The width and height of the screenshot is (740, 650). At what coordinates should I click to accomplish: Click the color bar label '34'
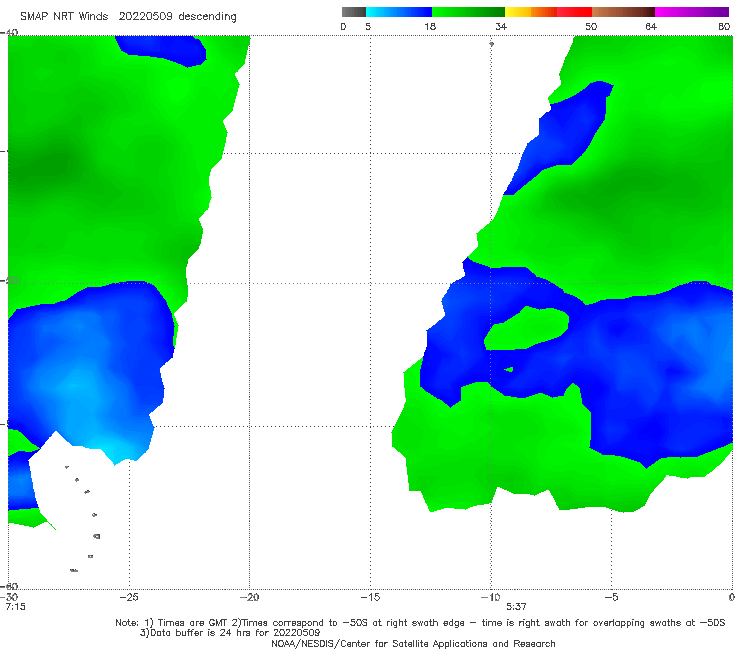(501, 26)
